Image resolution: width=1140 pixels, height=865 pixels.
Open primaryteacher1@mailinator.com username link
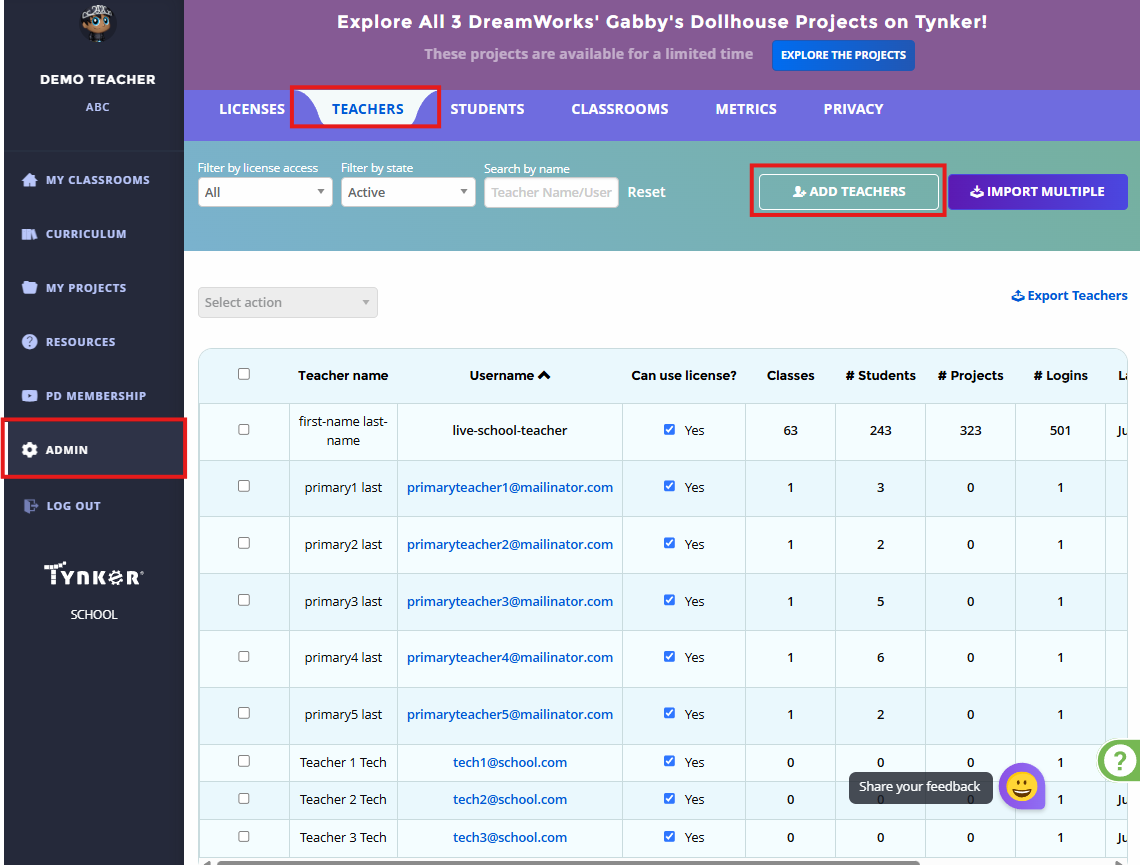pyautogui.click(x=510, y=487)
